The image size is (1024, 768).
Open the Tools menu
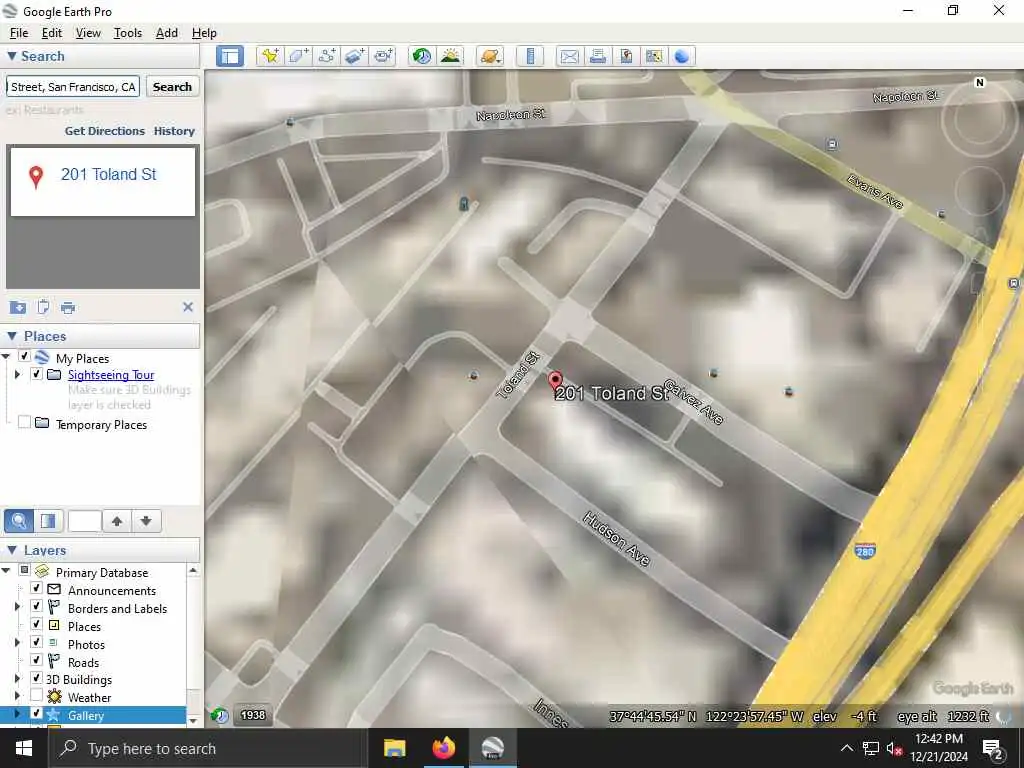[127, 33]
